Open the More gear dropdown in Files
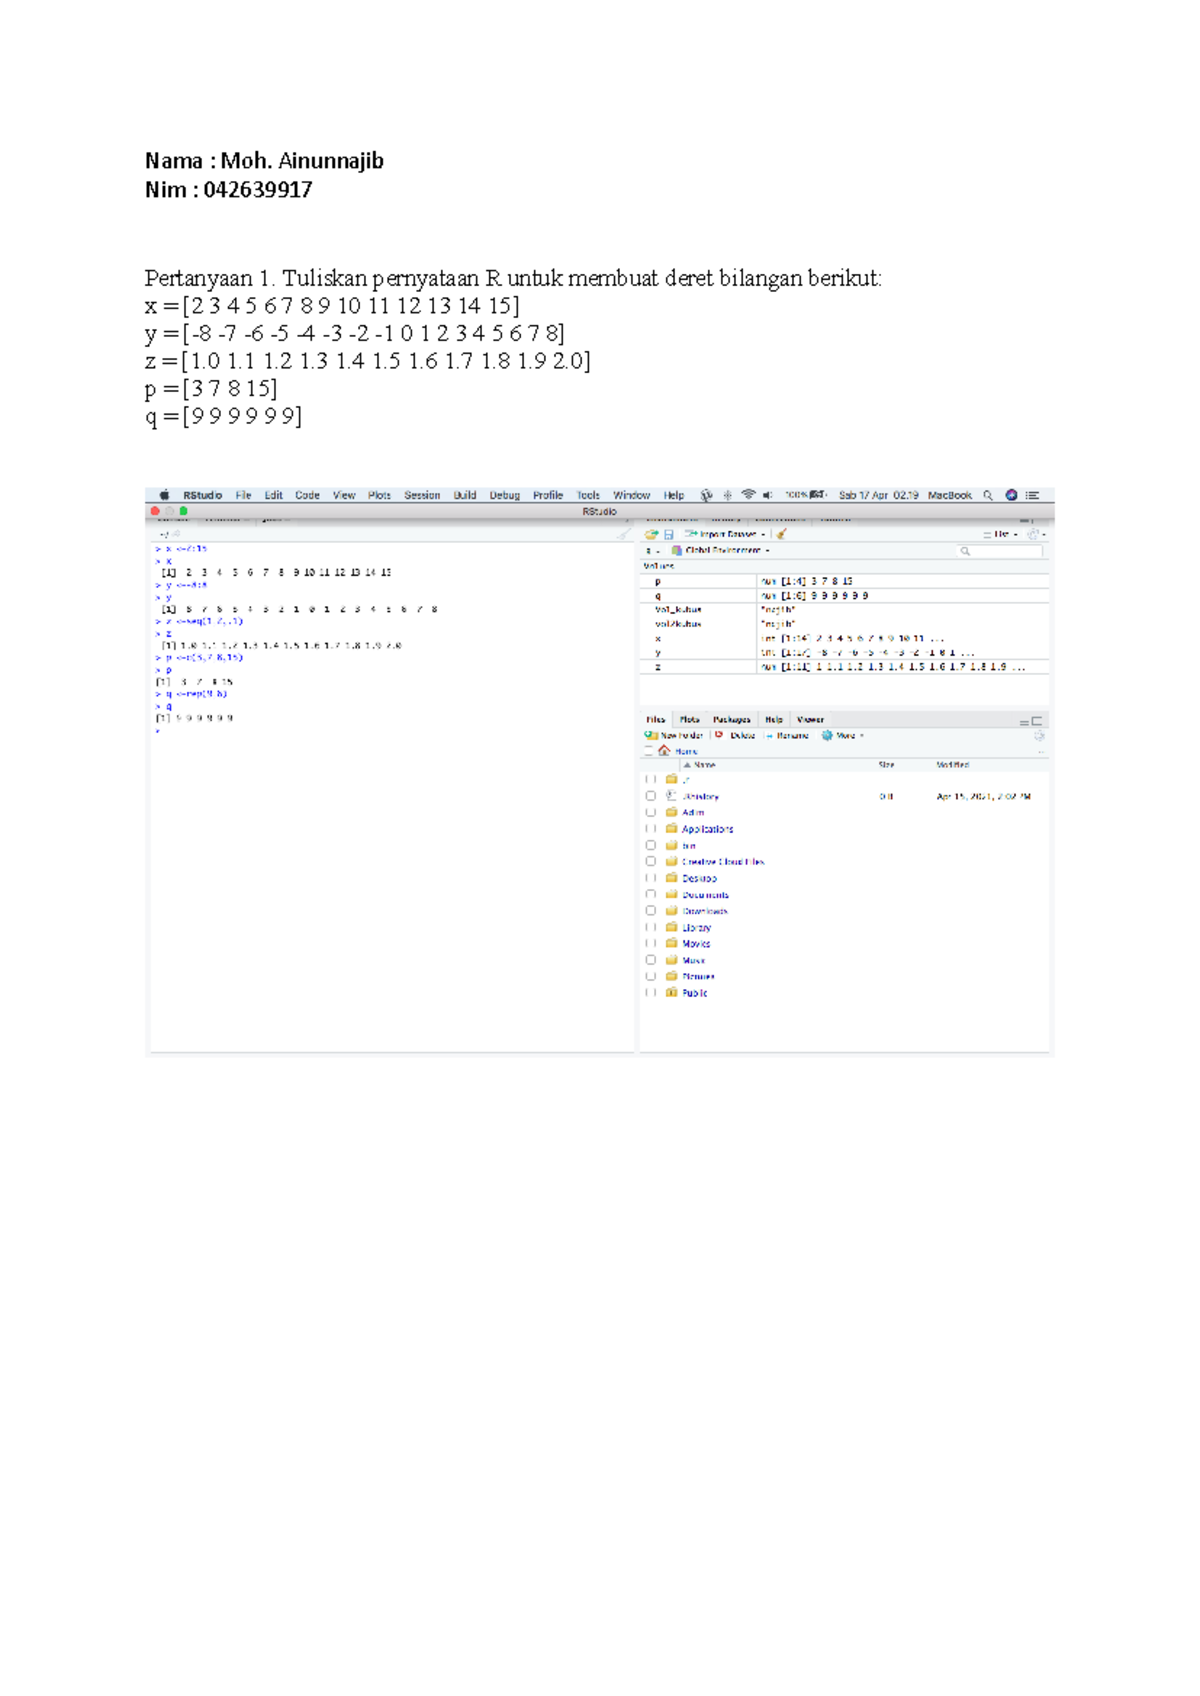Image resolution: width=1200 pixels, height=1696 pixels. pyautogui.click(x=843, y=735)
